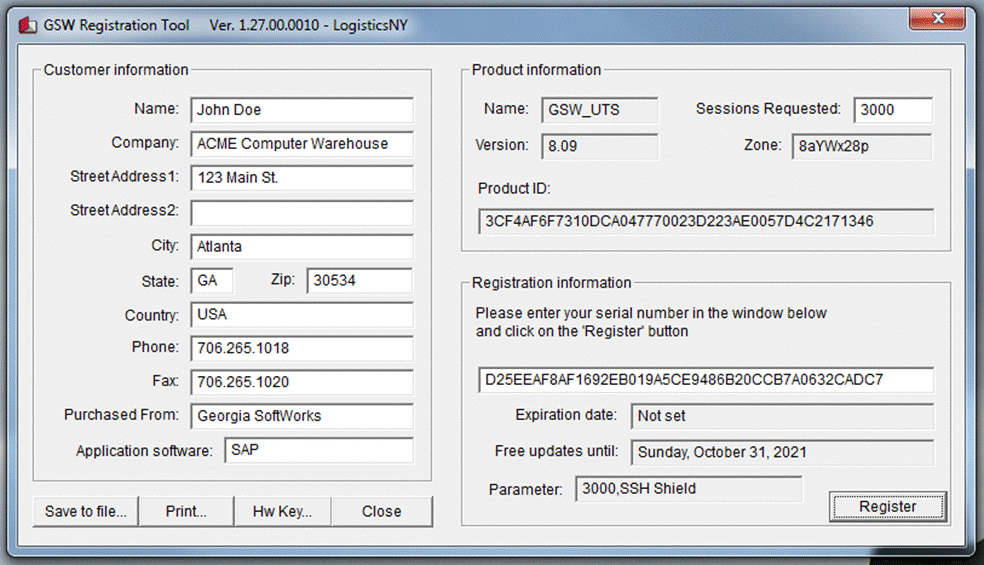Close the window with the red X
984x565 pixels.
[936, 19]
